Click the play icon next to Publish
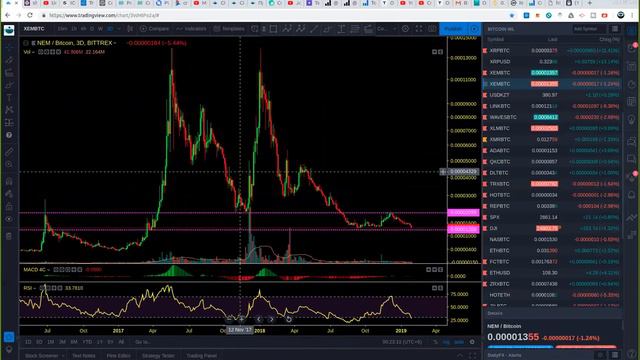 (474, 29)
